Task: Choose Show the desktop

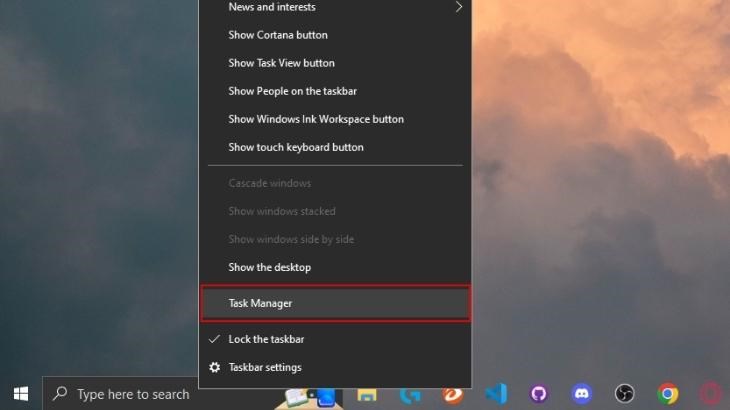Action: [x=335, y=267]
